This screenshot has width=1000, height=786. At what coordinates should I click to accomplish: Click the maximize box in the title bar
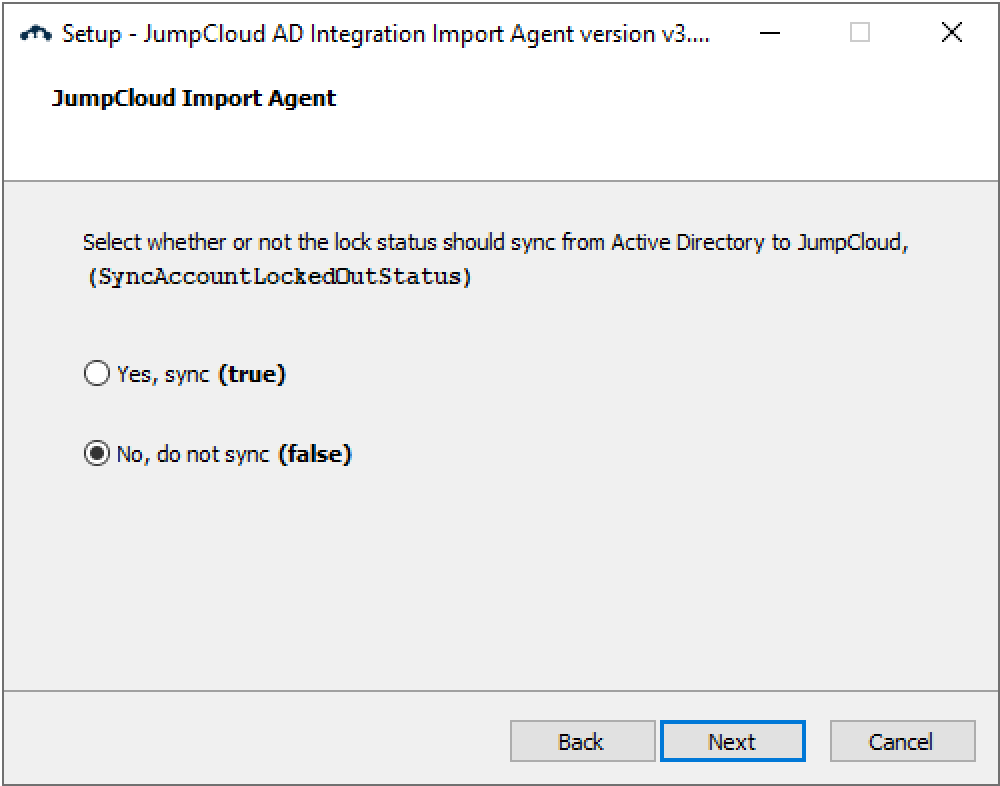860,33
